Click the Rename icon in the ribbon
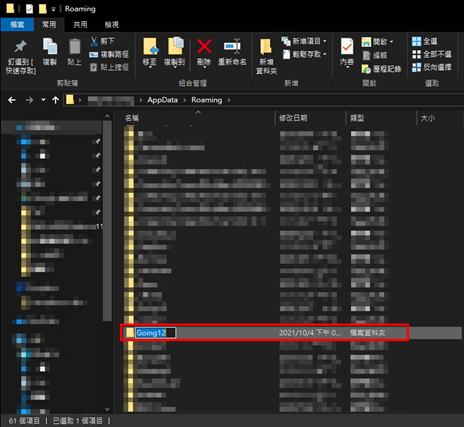The height and width of the screenshot is (427, 464). click(232, 46)
